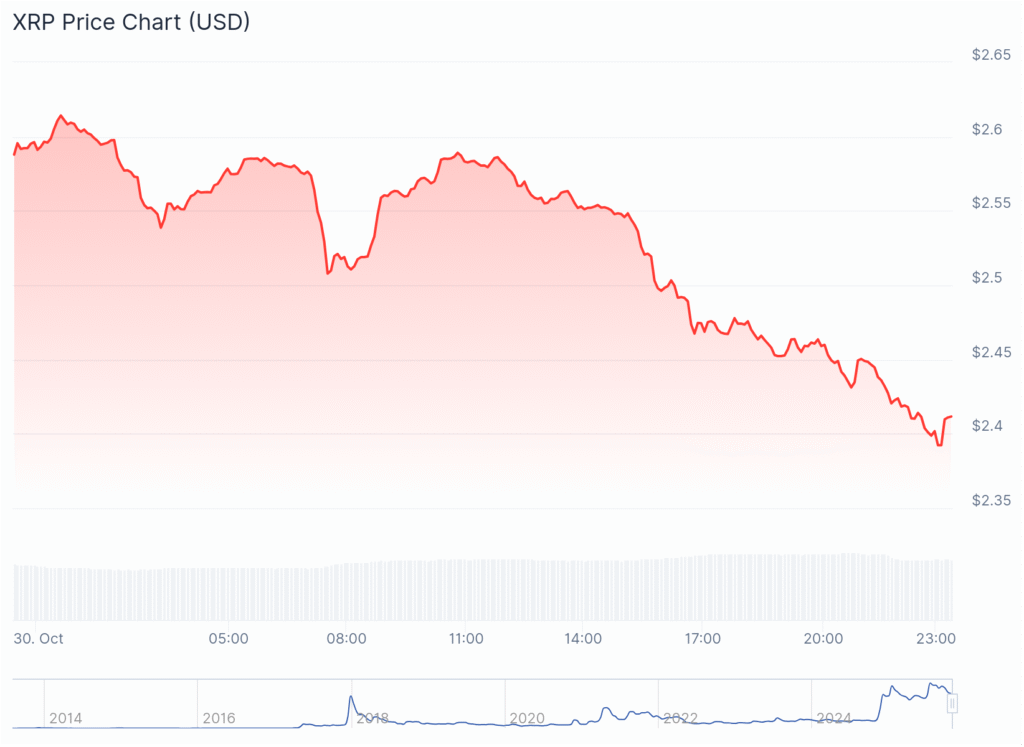
Task: Click the 2014 label in the navigator
Action: pyautogui.click(x=66, y=718)
